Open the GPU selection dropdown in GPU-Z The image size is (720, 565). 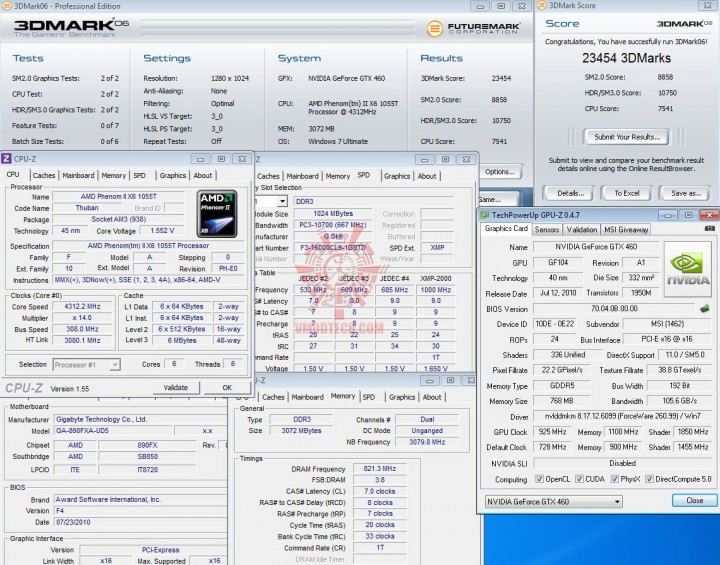[x=554, y=502]
